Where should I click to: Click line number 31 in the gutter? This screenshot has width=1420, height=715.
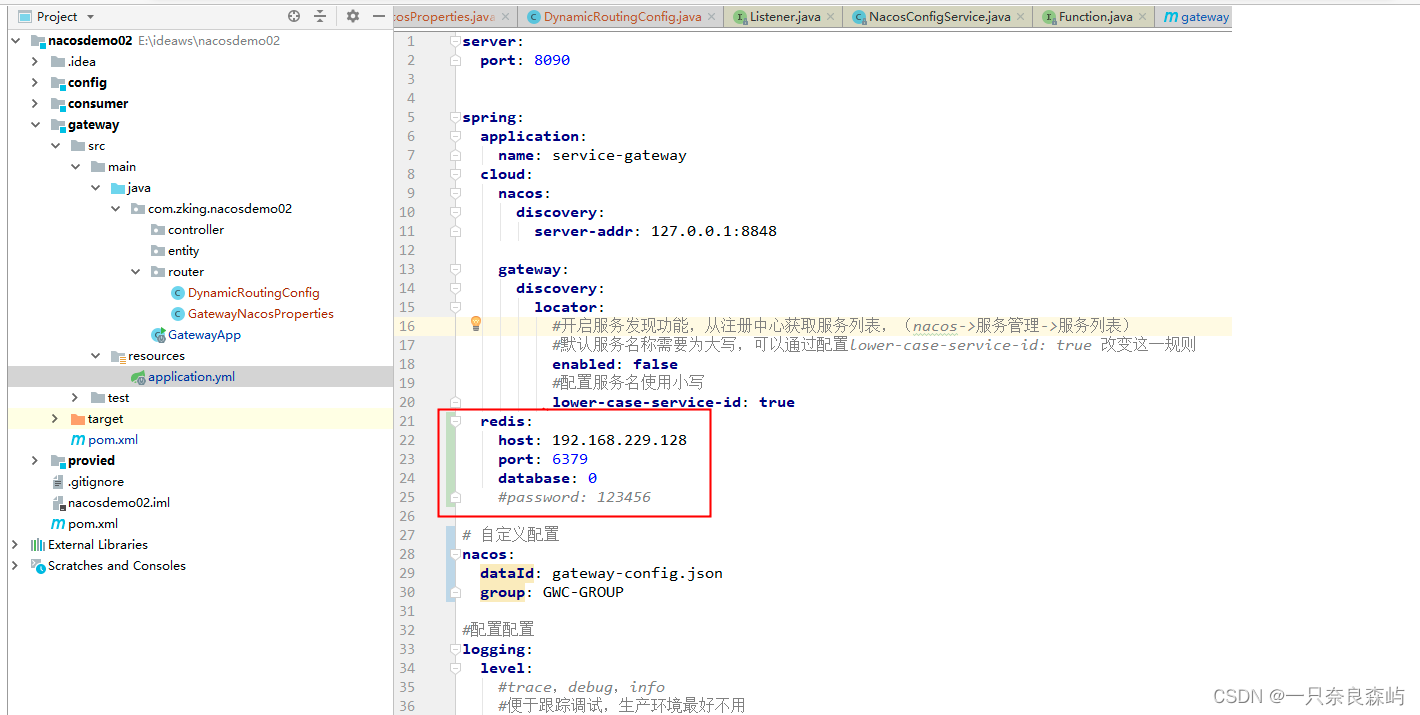click(406, 611)
